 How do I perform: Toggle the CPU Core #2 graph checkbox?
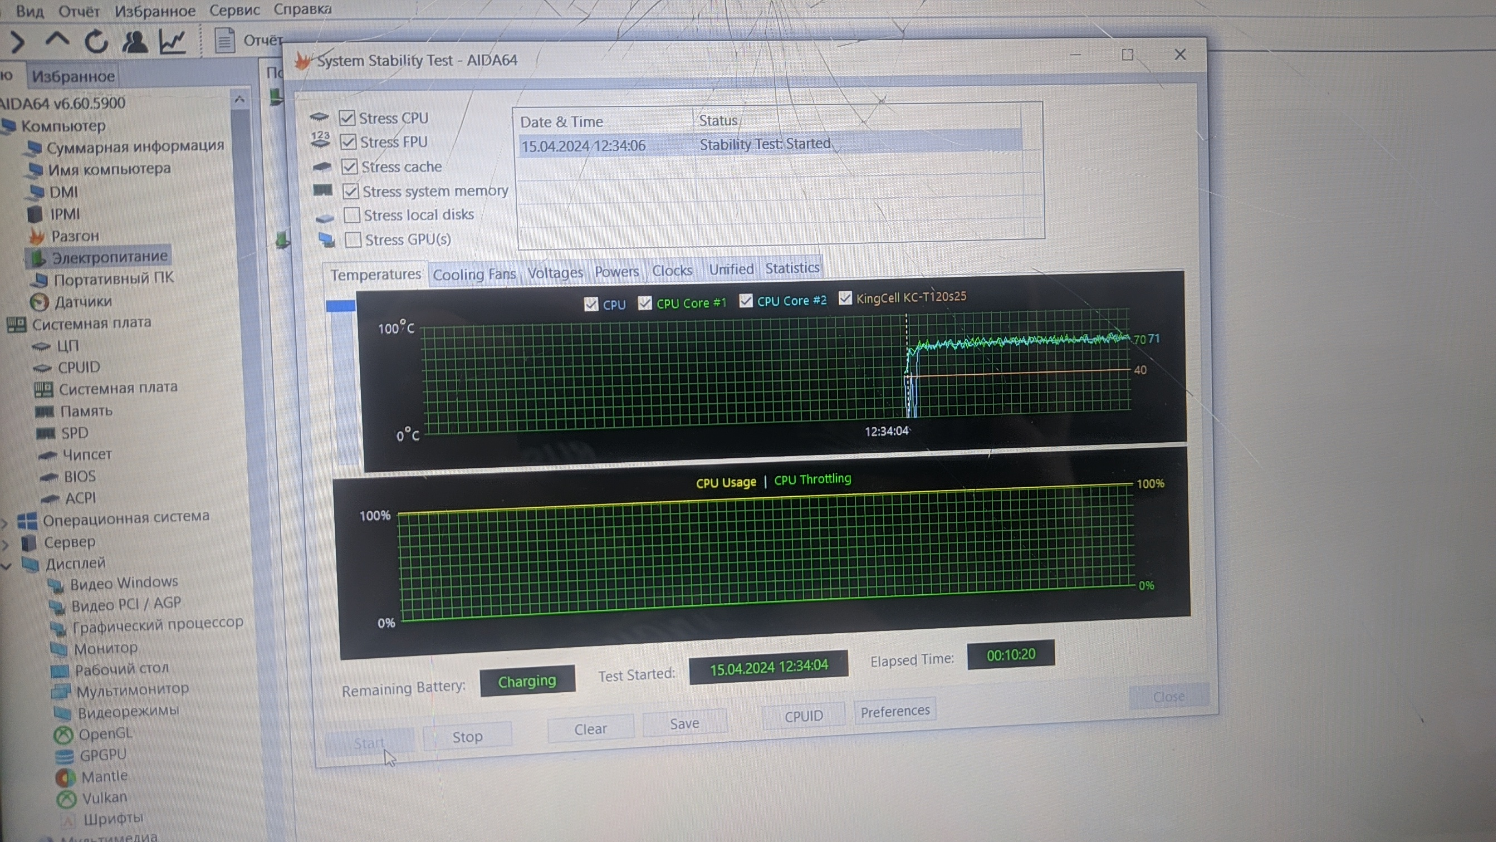pos(746,301)
